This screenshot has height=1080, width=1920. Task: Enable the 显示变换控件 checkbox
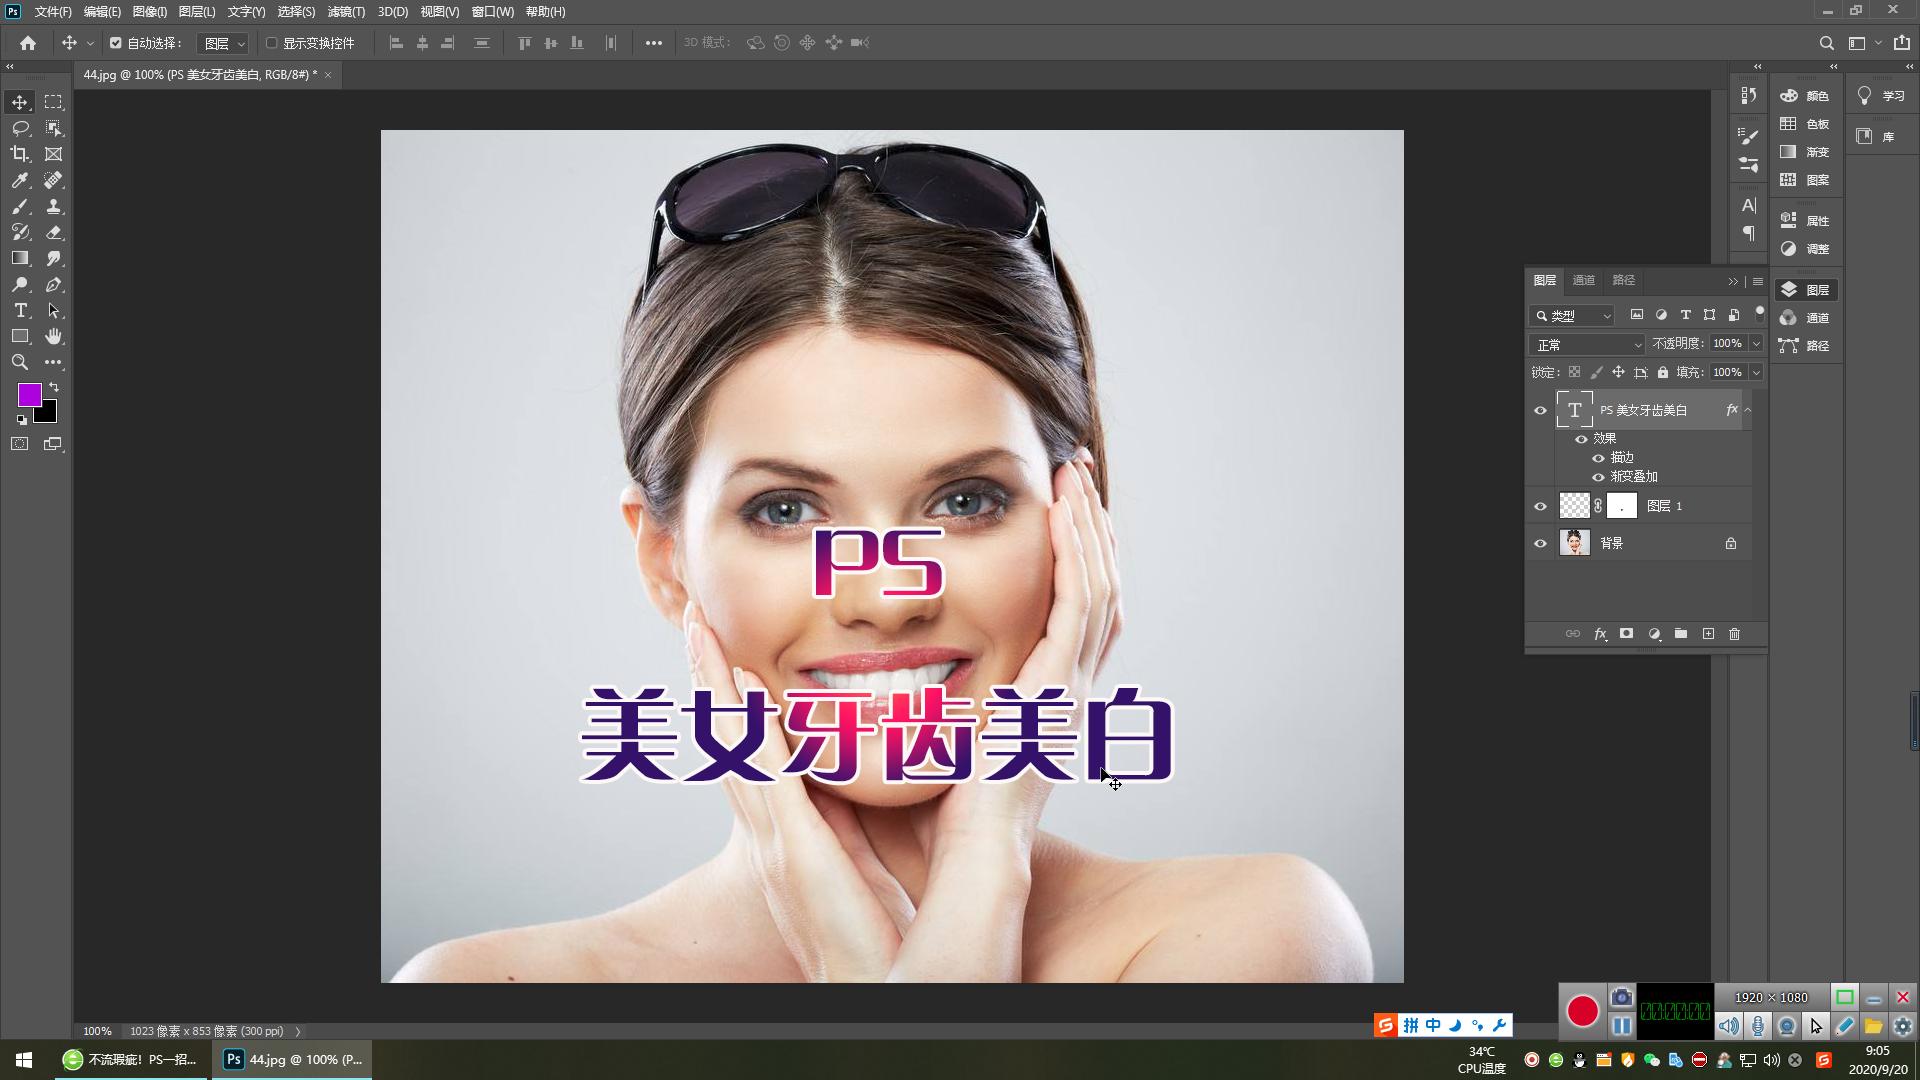click(x=272, y=43)
